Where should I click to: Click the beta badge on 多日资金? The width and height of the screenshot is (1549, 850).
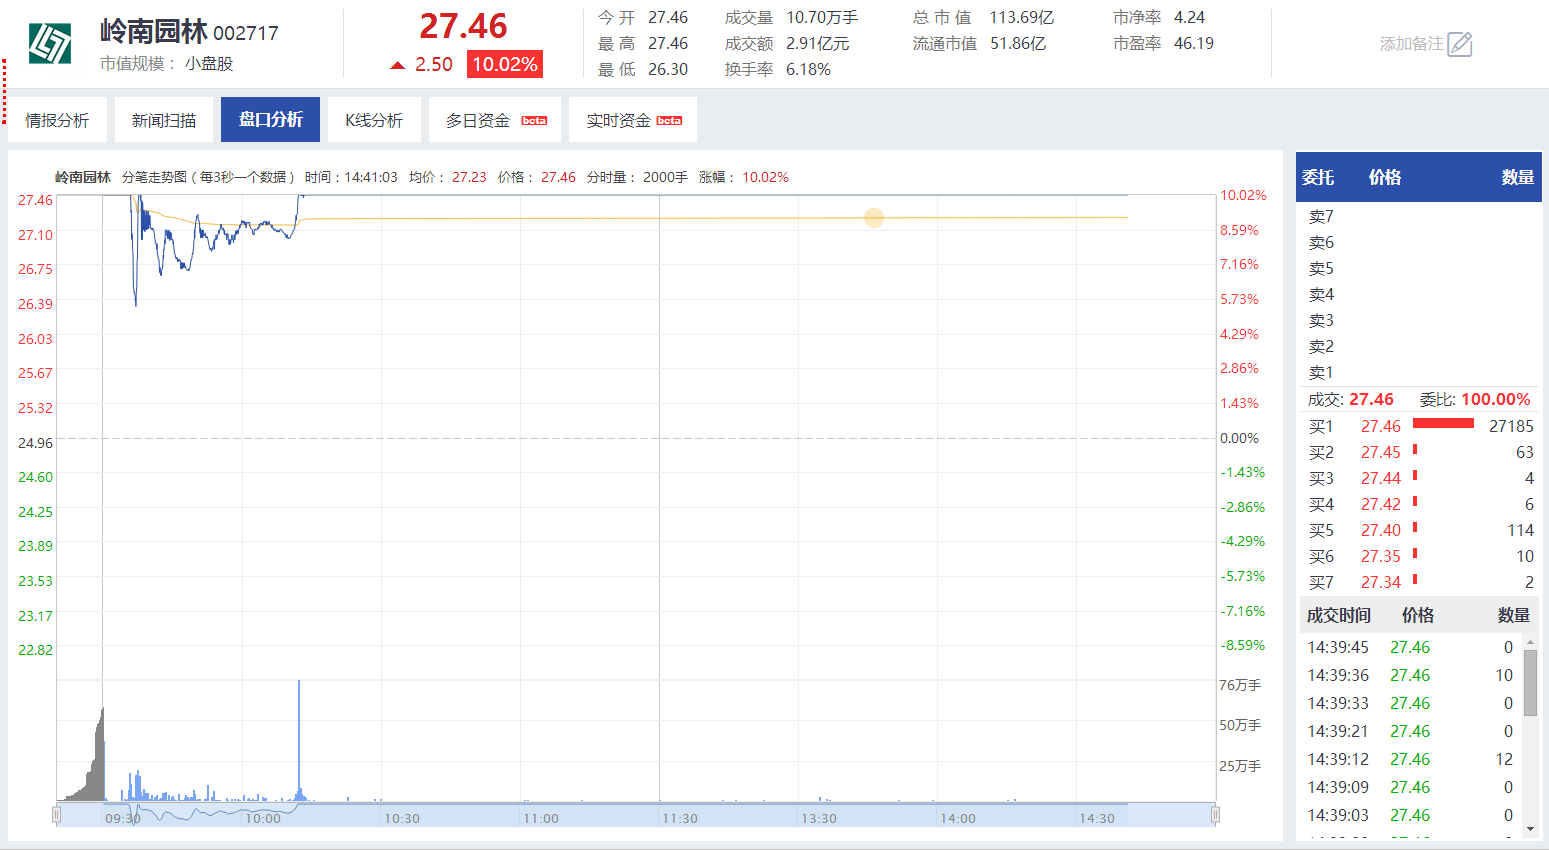pos(534,121)
